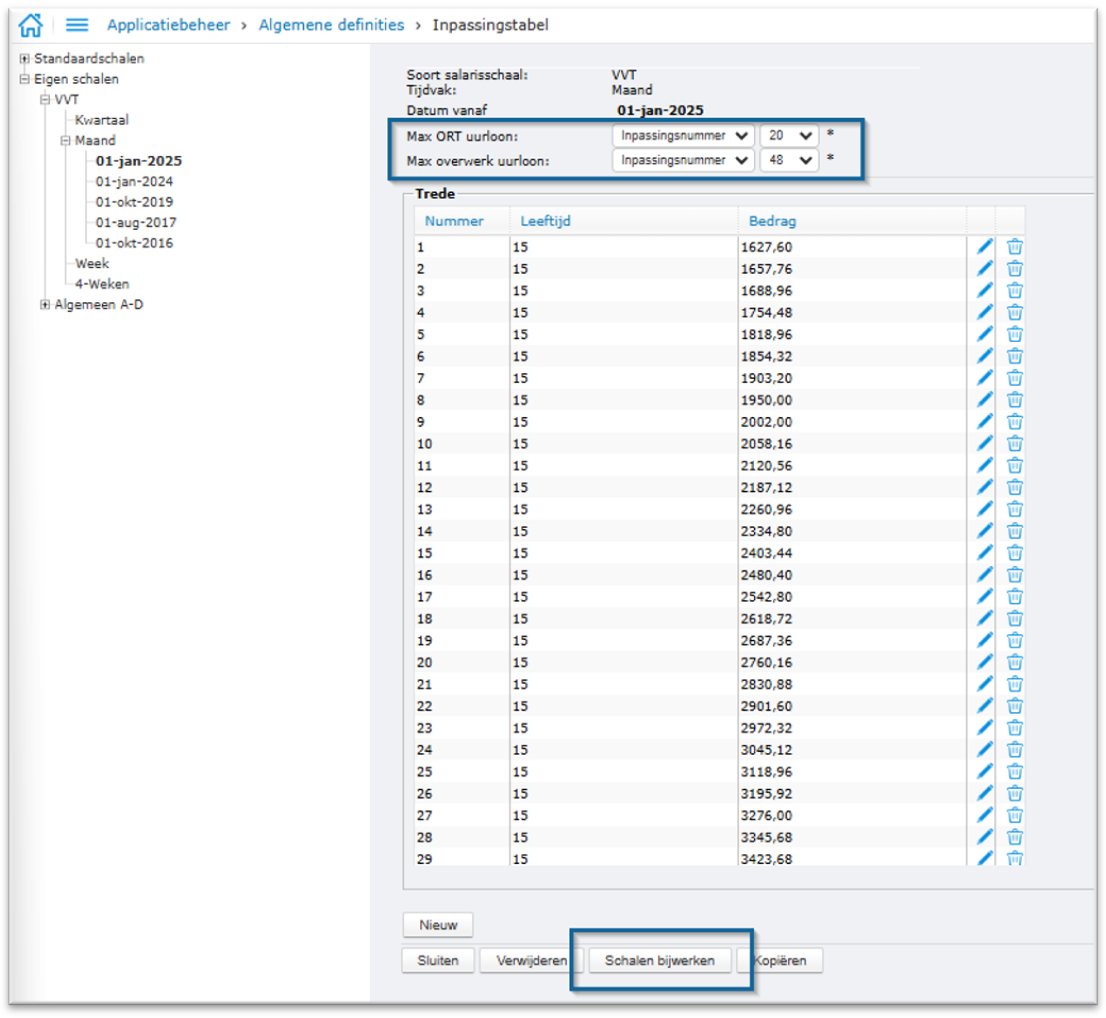This screenshot has height=1018, width=1106.
Task: Click the Schalen bijwerken button
Action: (658, 960)
